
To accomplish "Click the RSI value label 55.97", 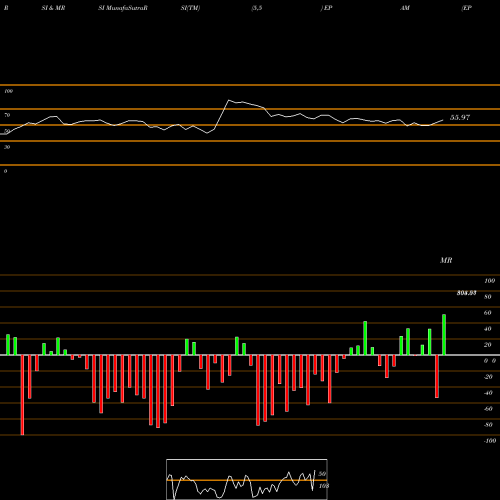I will (x=460, y=117).
